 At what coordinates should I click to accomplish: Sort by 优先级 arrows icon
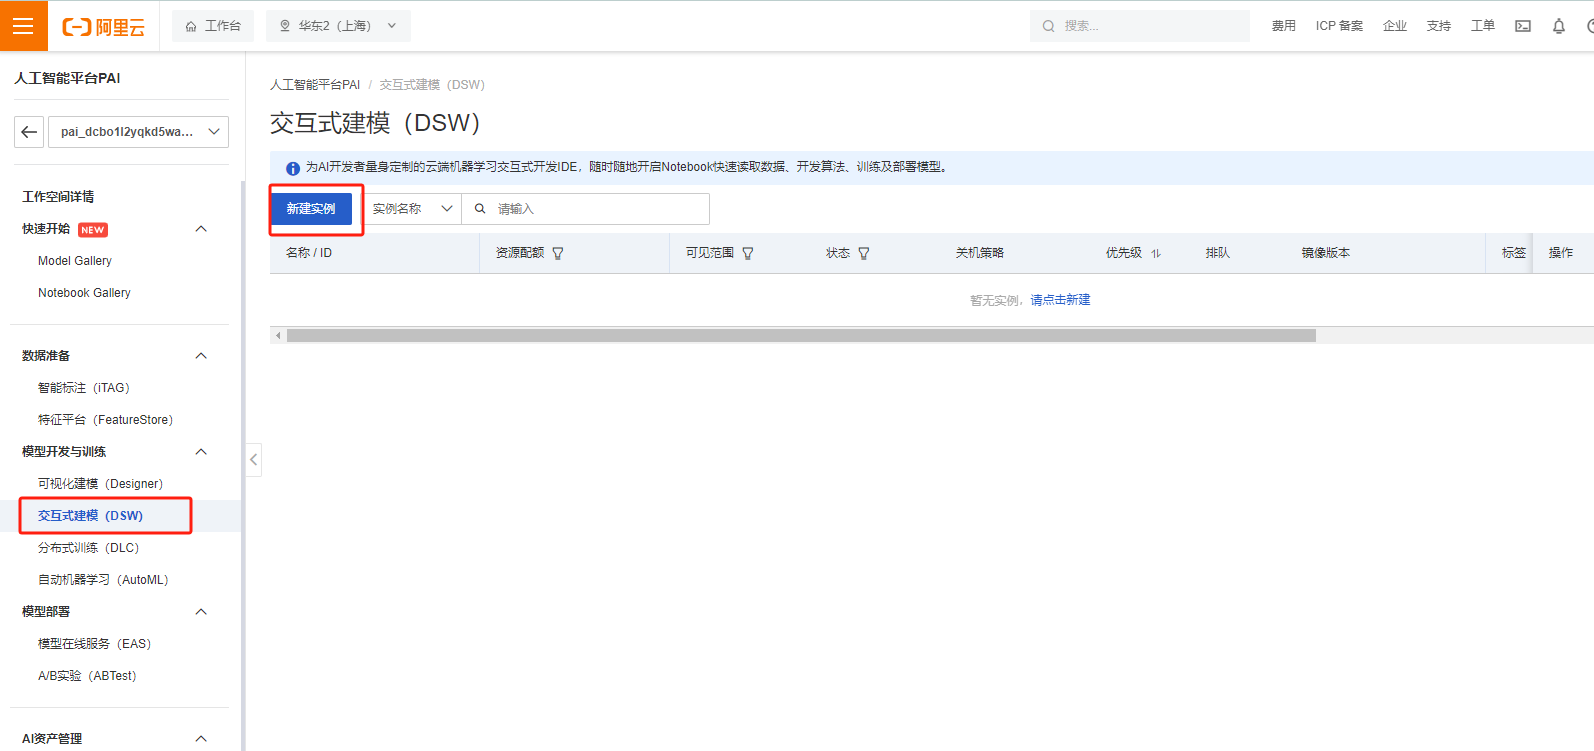click(1156, 254)
